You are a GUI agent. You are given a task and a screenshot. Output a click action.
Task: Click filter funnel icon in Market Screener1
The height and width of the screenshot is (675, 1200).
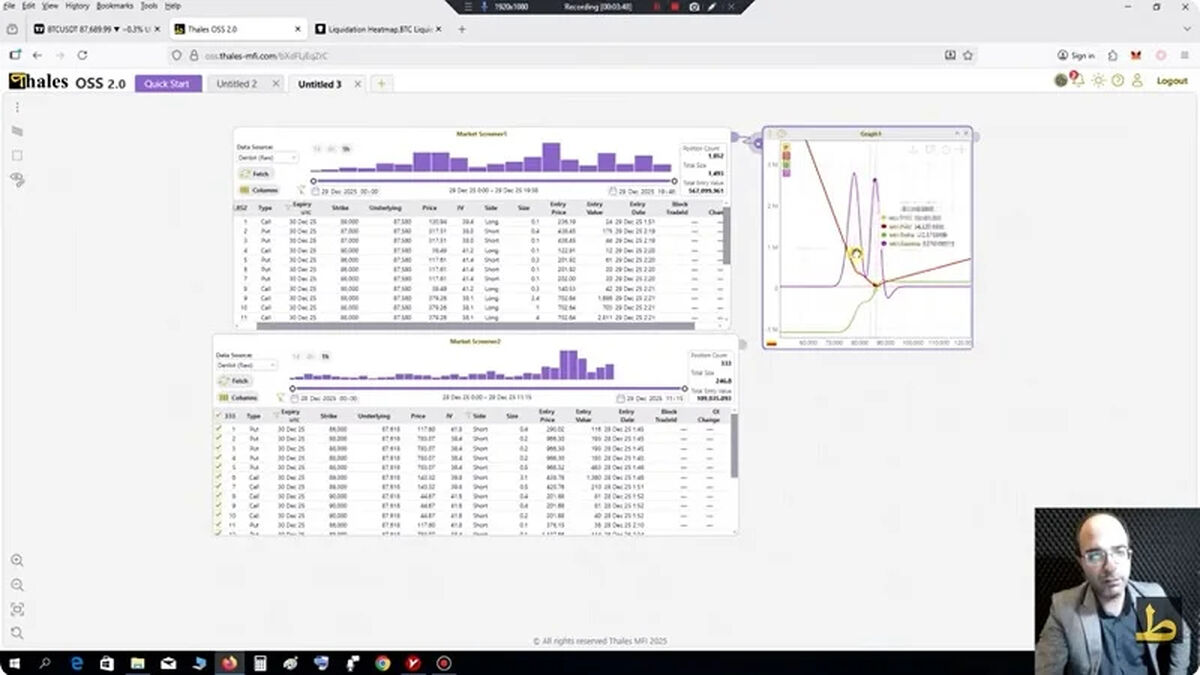click(x=301, y=188)
